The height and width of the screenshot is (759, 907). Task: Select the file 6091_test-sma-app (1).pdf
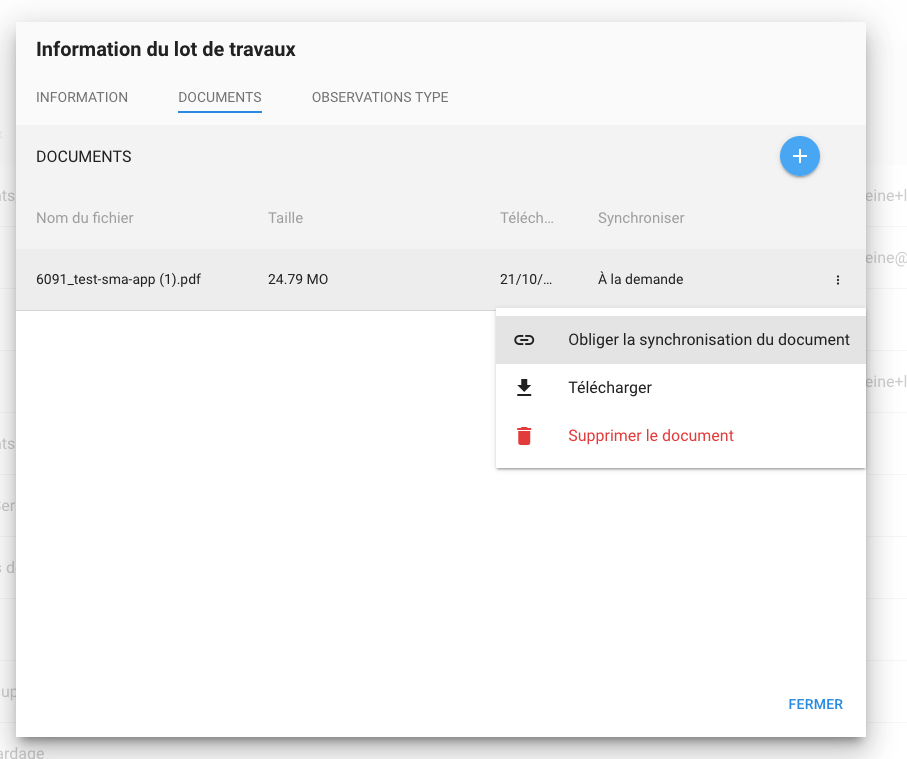point(118,280)
